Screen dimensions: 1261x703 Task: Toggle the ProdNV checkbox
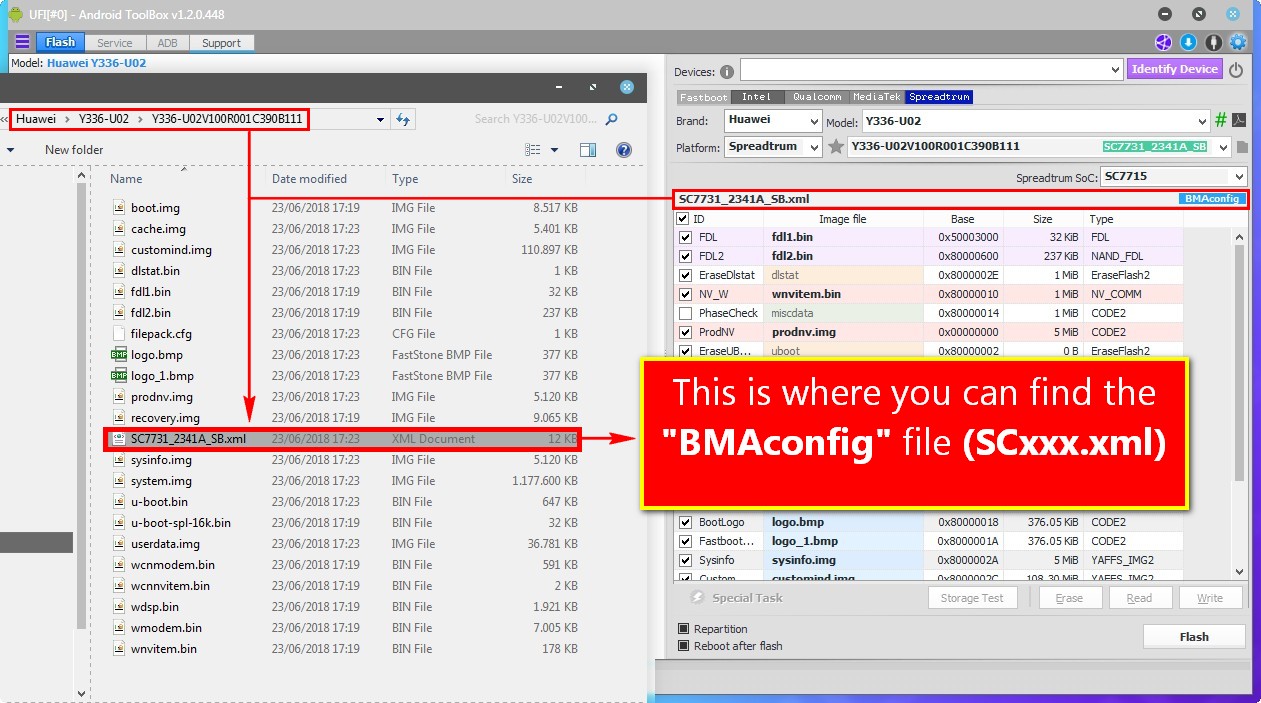pyautogui.click(x=685, y=333)
